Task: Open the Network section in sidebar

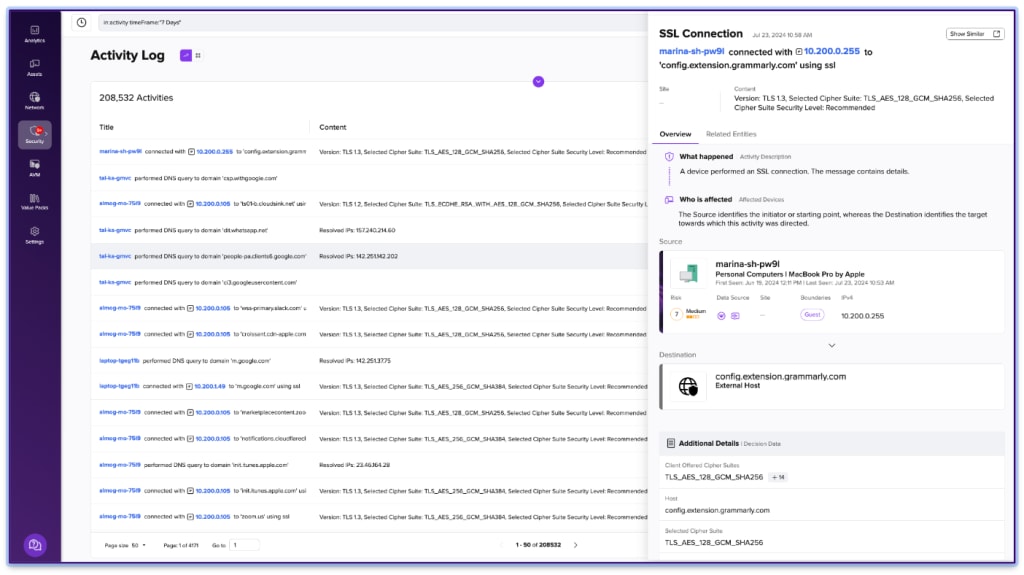Action: [x=35, y=101]
